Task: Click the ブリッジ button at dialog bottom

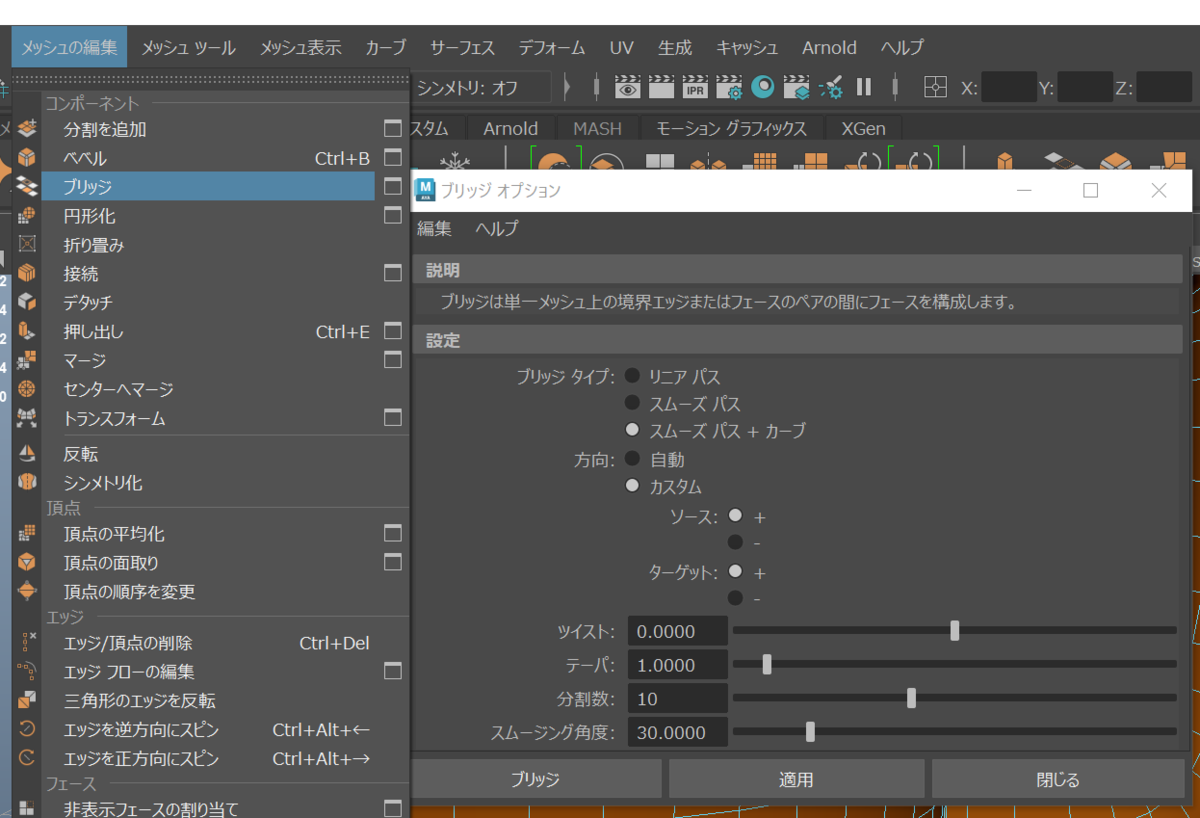Action: (x=536, y=779)
